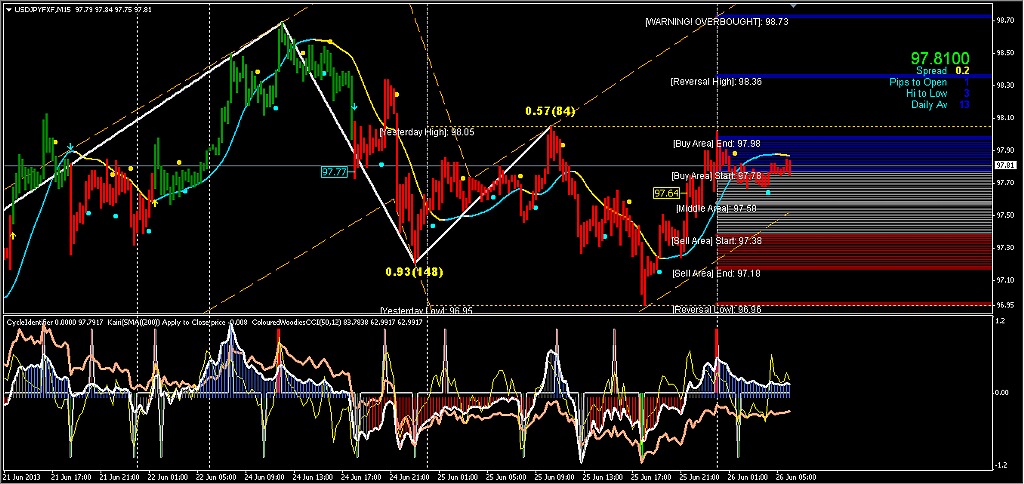Click 97.50 on the price scale
The height and width of the screenshot is (484, 1024).
click(1005, 215)
